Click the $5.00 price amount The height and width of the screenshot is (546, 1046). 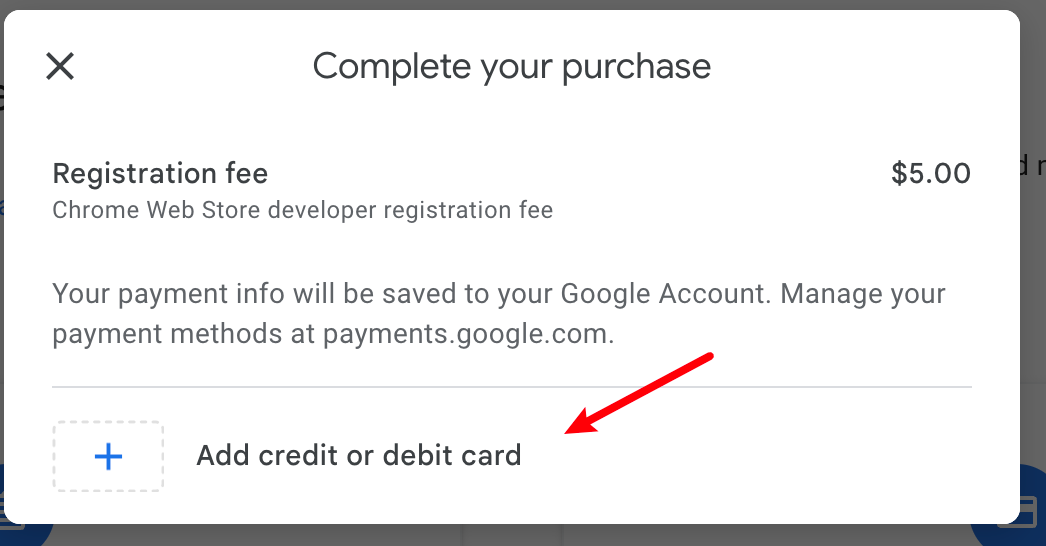coord(931,174)
